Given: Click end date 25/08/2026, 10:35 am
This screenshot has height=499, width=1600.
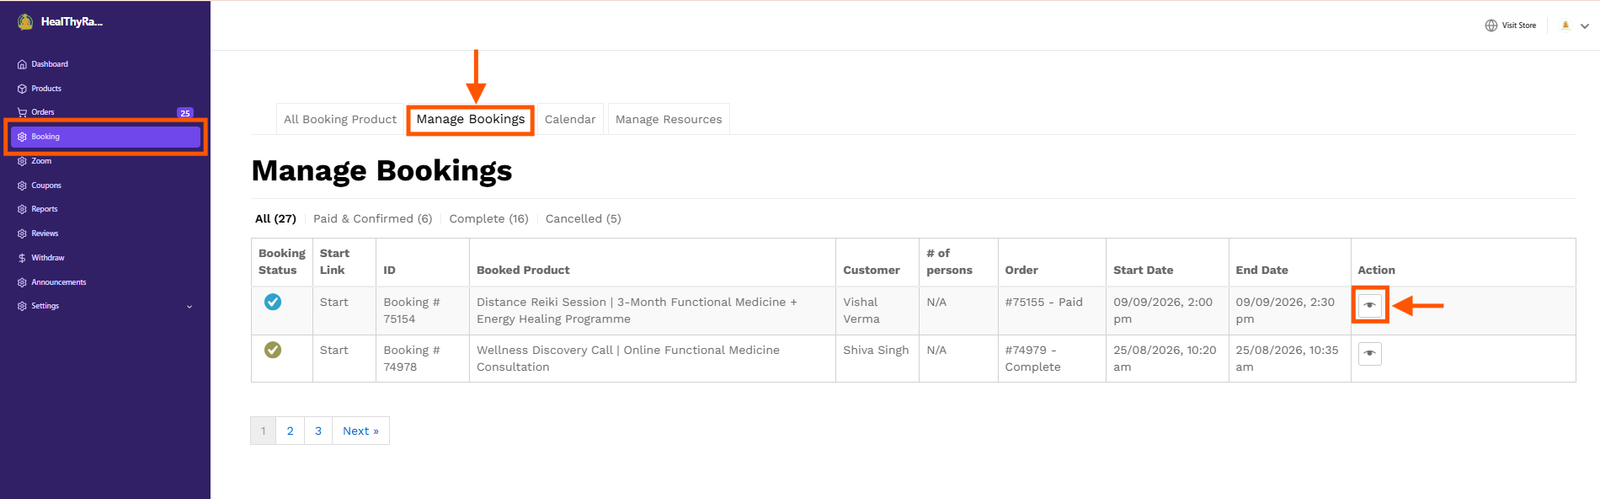Looking at the screenshot, I should click(1287, 358).
